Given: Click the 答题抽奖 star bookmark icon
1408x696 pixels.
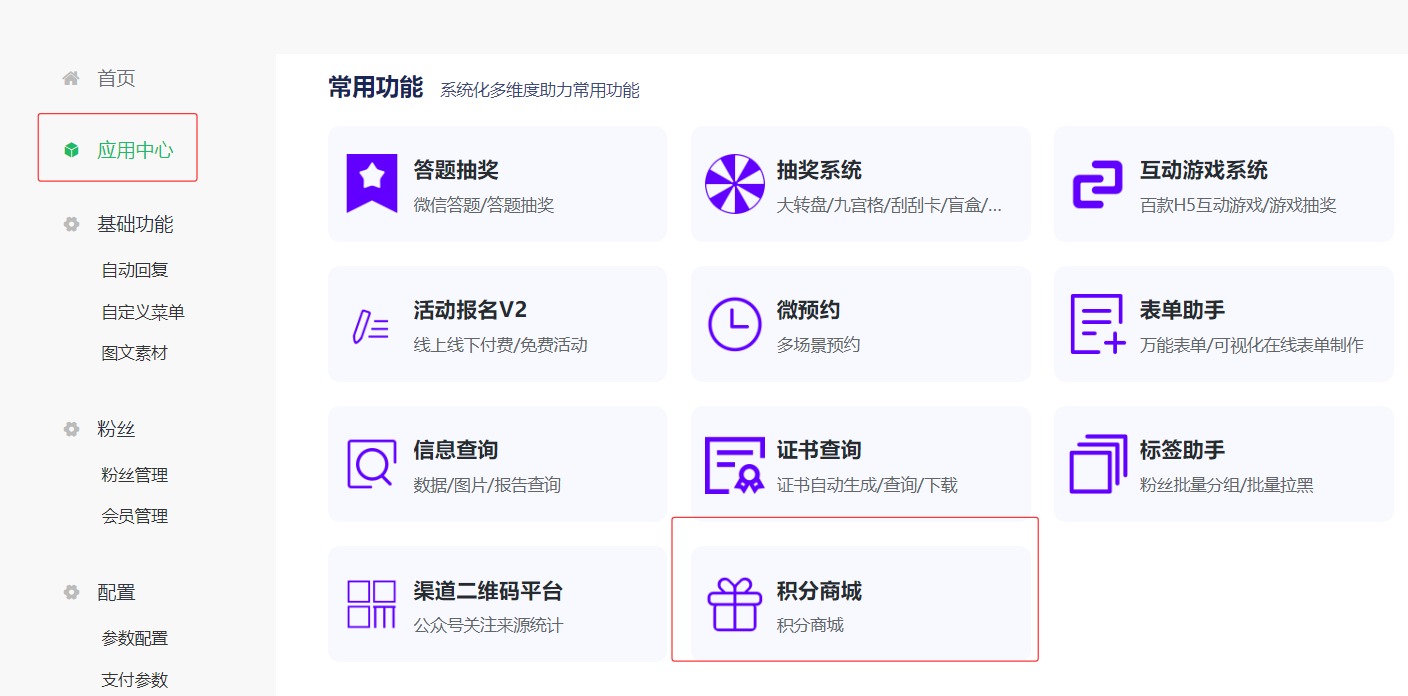Looking at the screenshot, I should pyautogui.click(x=372, y=183).
